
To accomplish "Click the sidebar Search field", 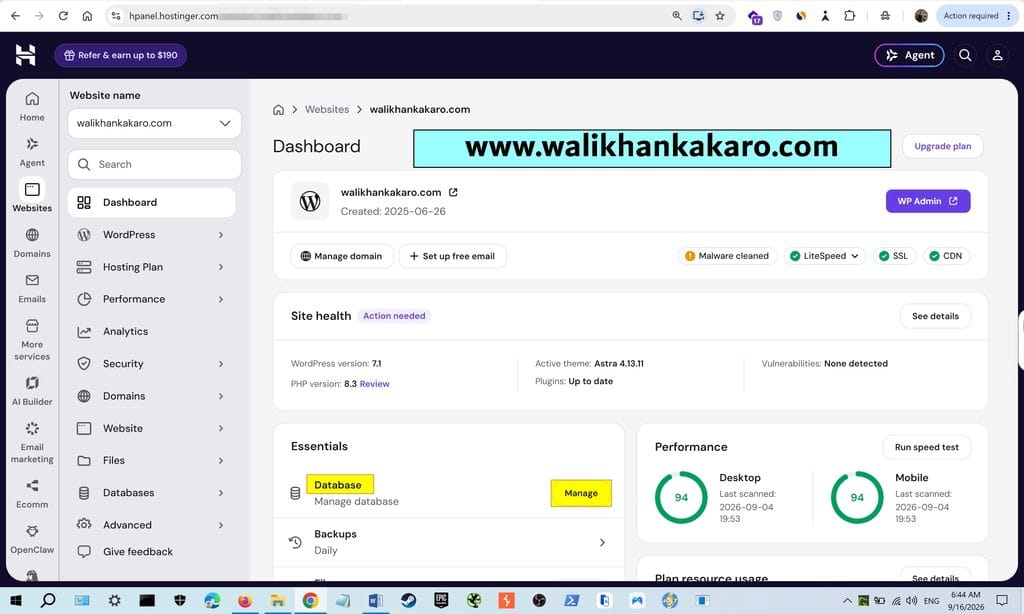I will click(x=155, y=165).
